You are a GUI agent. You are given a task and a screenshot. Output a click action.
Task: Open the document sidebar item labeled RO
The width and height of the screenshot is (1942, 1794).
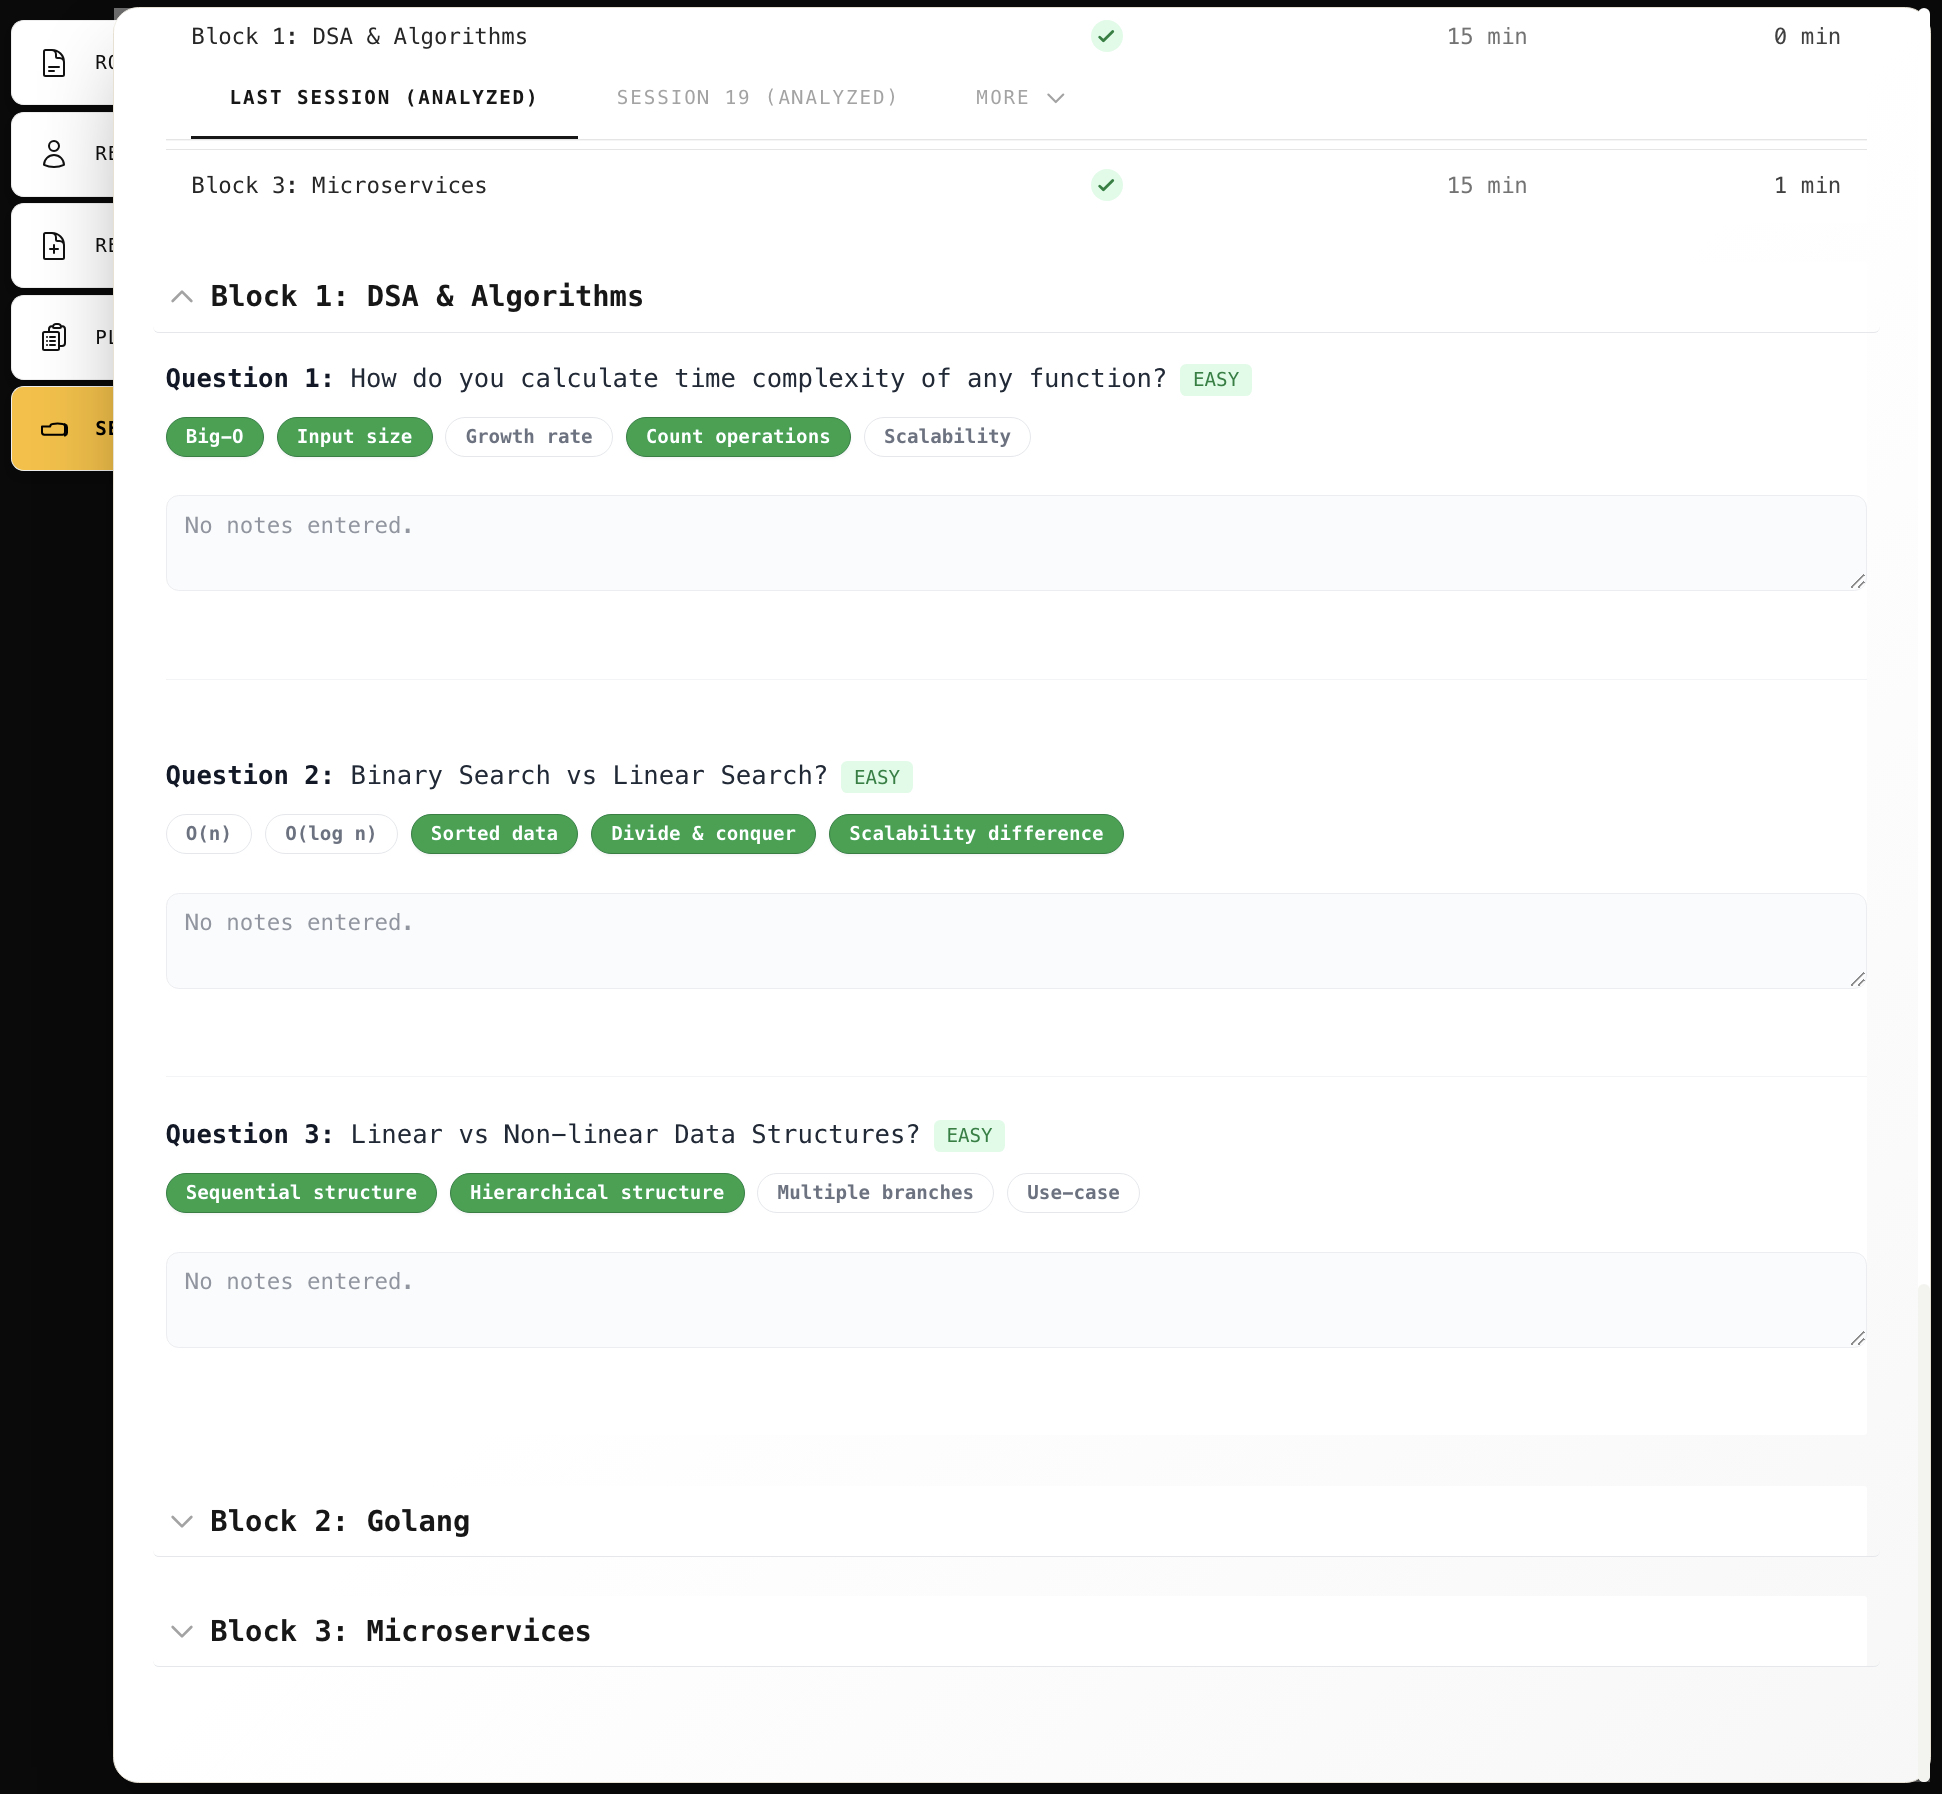click(x=55, y=61)
